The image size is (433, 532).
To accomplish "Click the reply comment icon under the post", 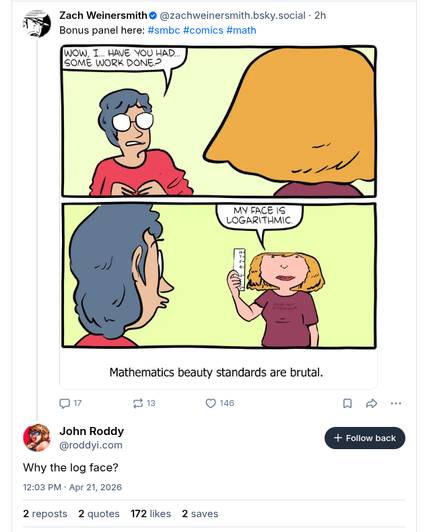I will [x=64, y=403].
